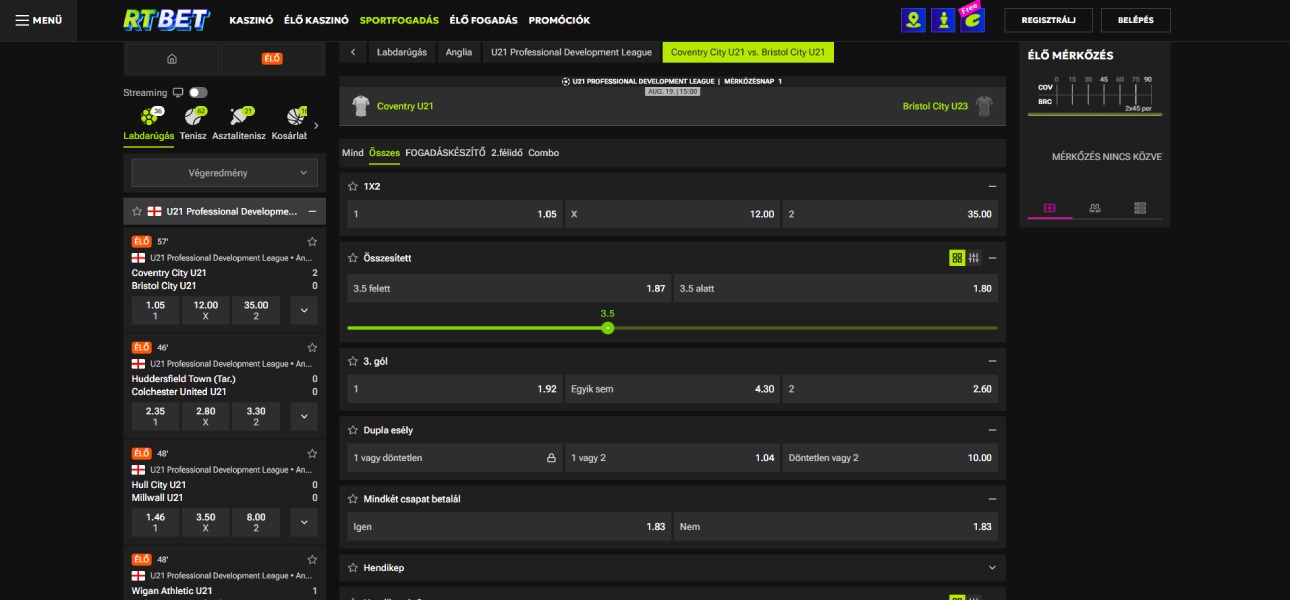The height and width of the screenshot is (600, 1290).
Task: Bet on Döntetlen vagy 2 at 10.00
Action: point(890,457)
